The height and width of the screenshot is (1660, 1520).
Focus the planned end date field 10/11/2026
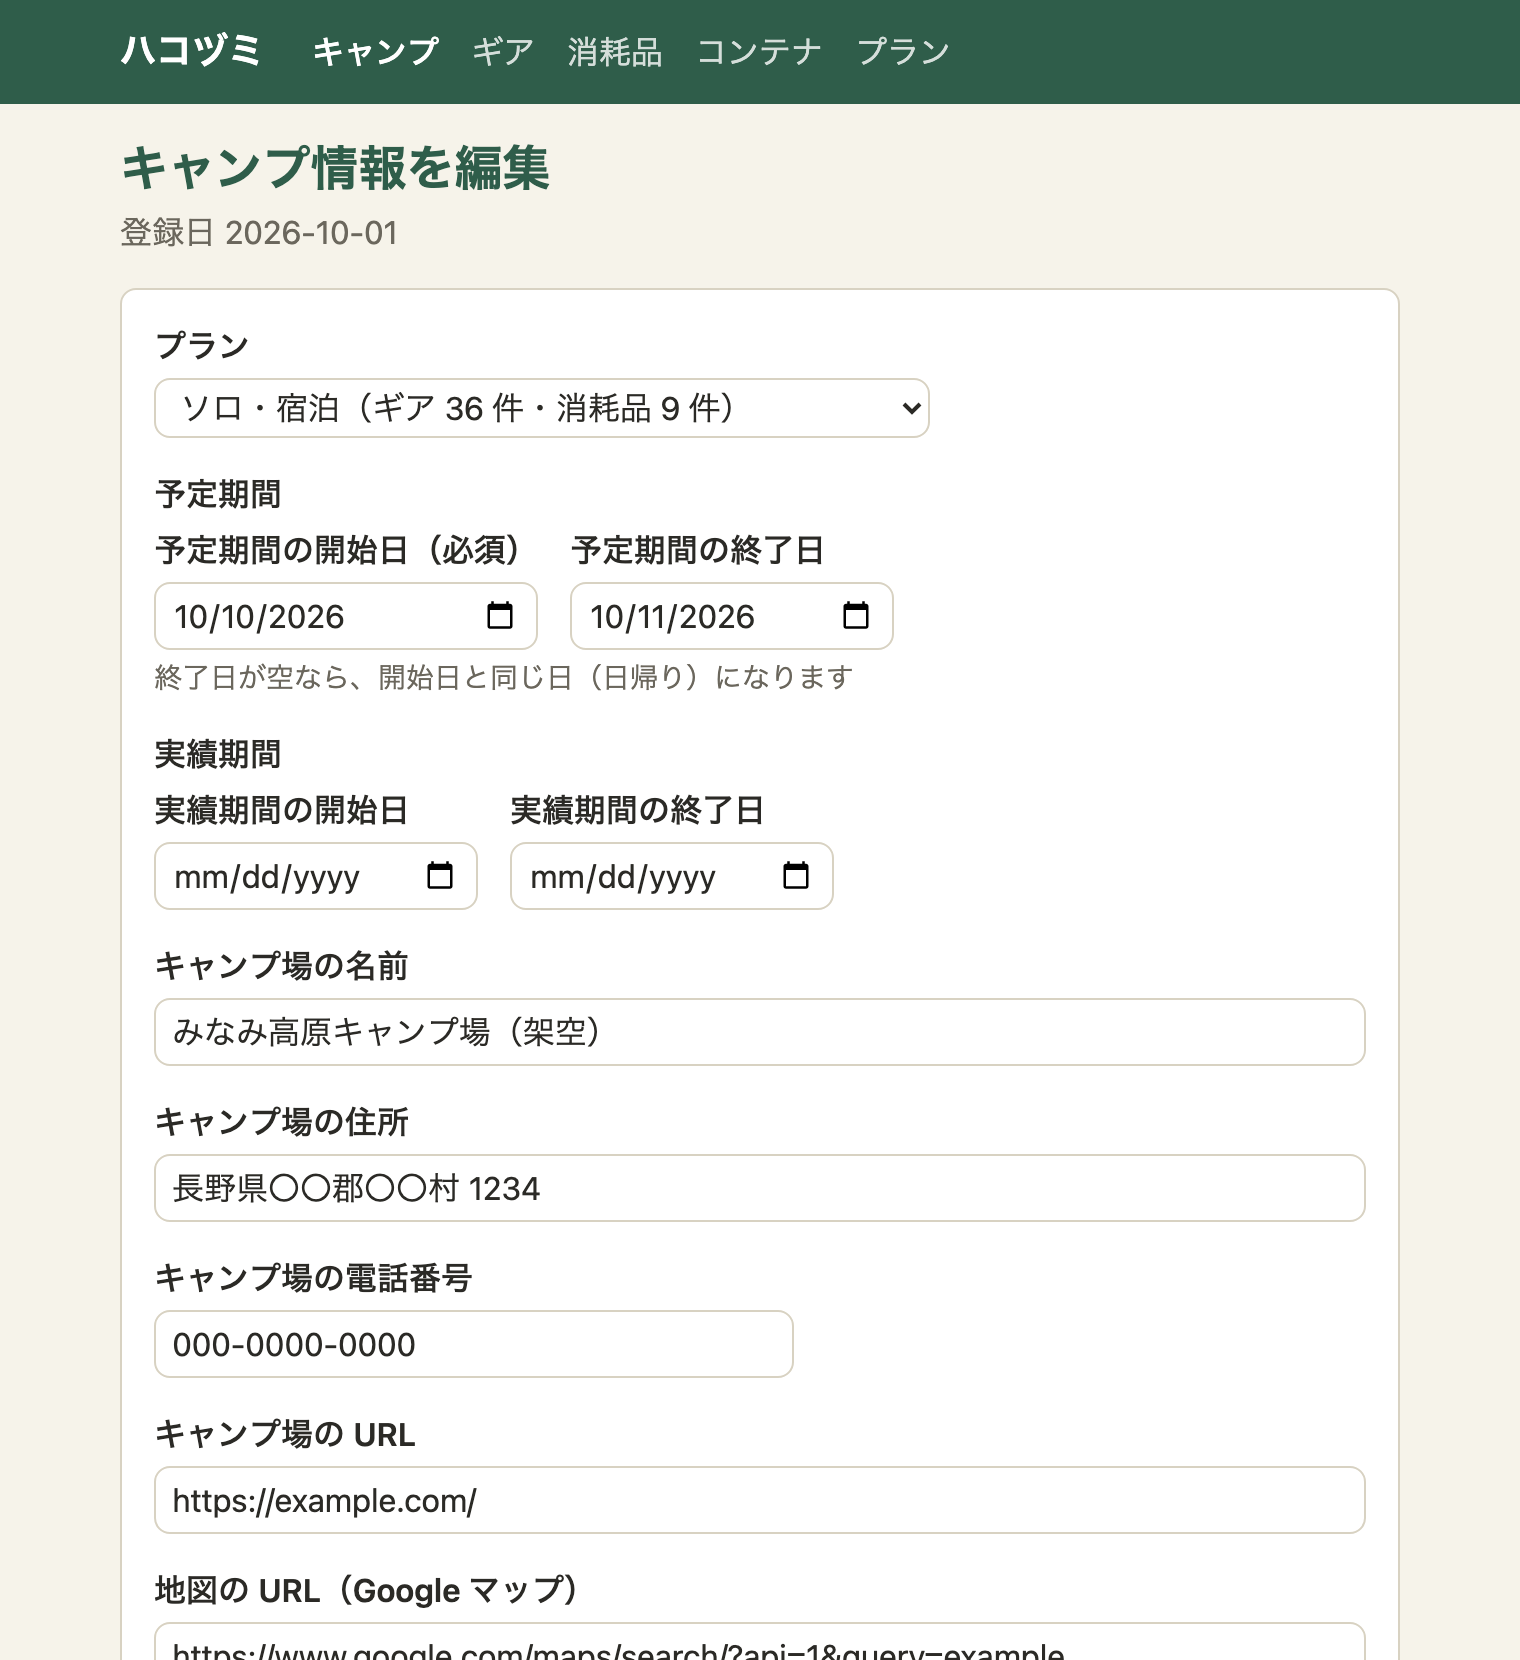(x=732, y=616)
